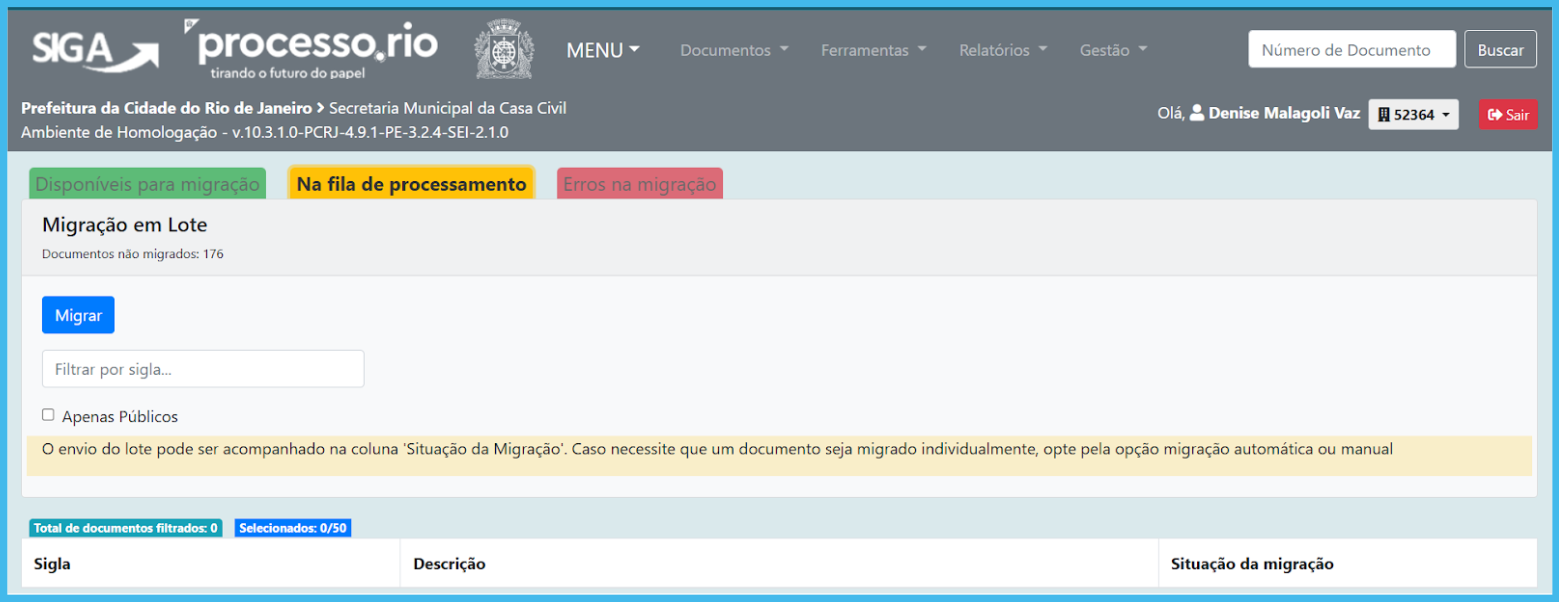1559x602 pixels.
Task: Click the Rio city crest emblem
Action: [504, 50]
